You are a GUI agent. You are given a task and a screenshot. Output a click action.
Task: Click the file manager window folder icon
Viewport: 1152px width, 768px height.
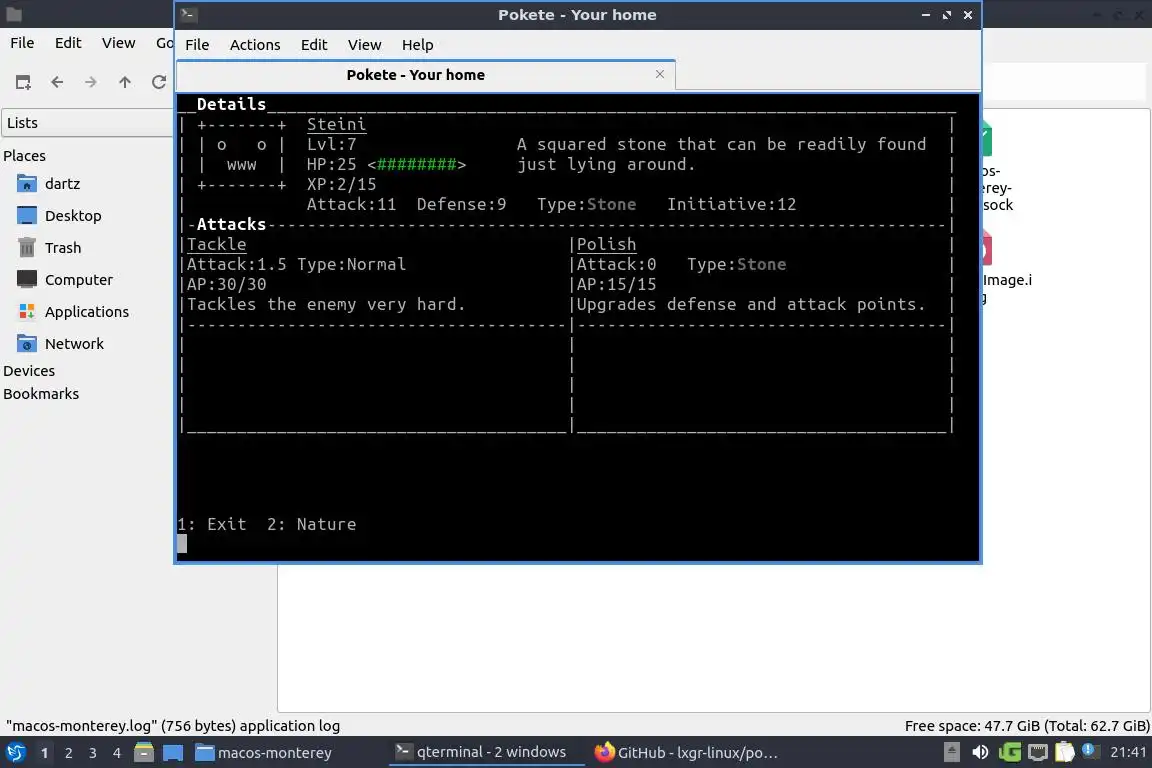point(14,14)
